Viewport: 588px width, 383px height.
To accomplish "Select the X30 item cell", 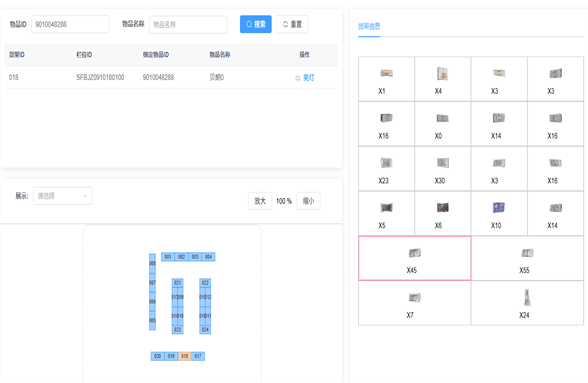I will [x=443, y=169].
